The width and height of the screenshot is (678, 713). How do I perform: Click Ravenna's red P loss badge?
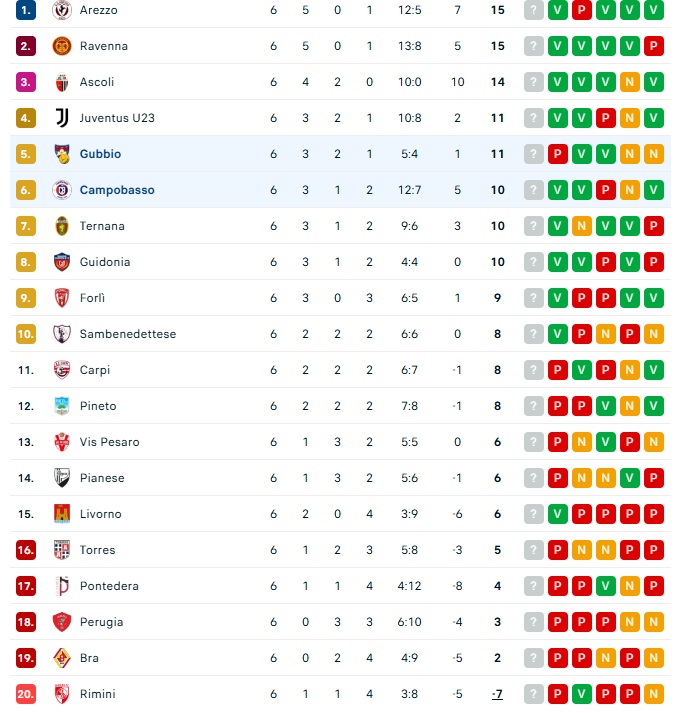tap(653, 46)
